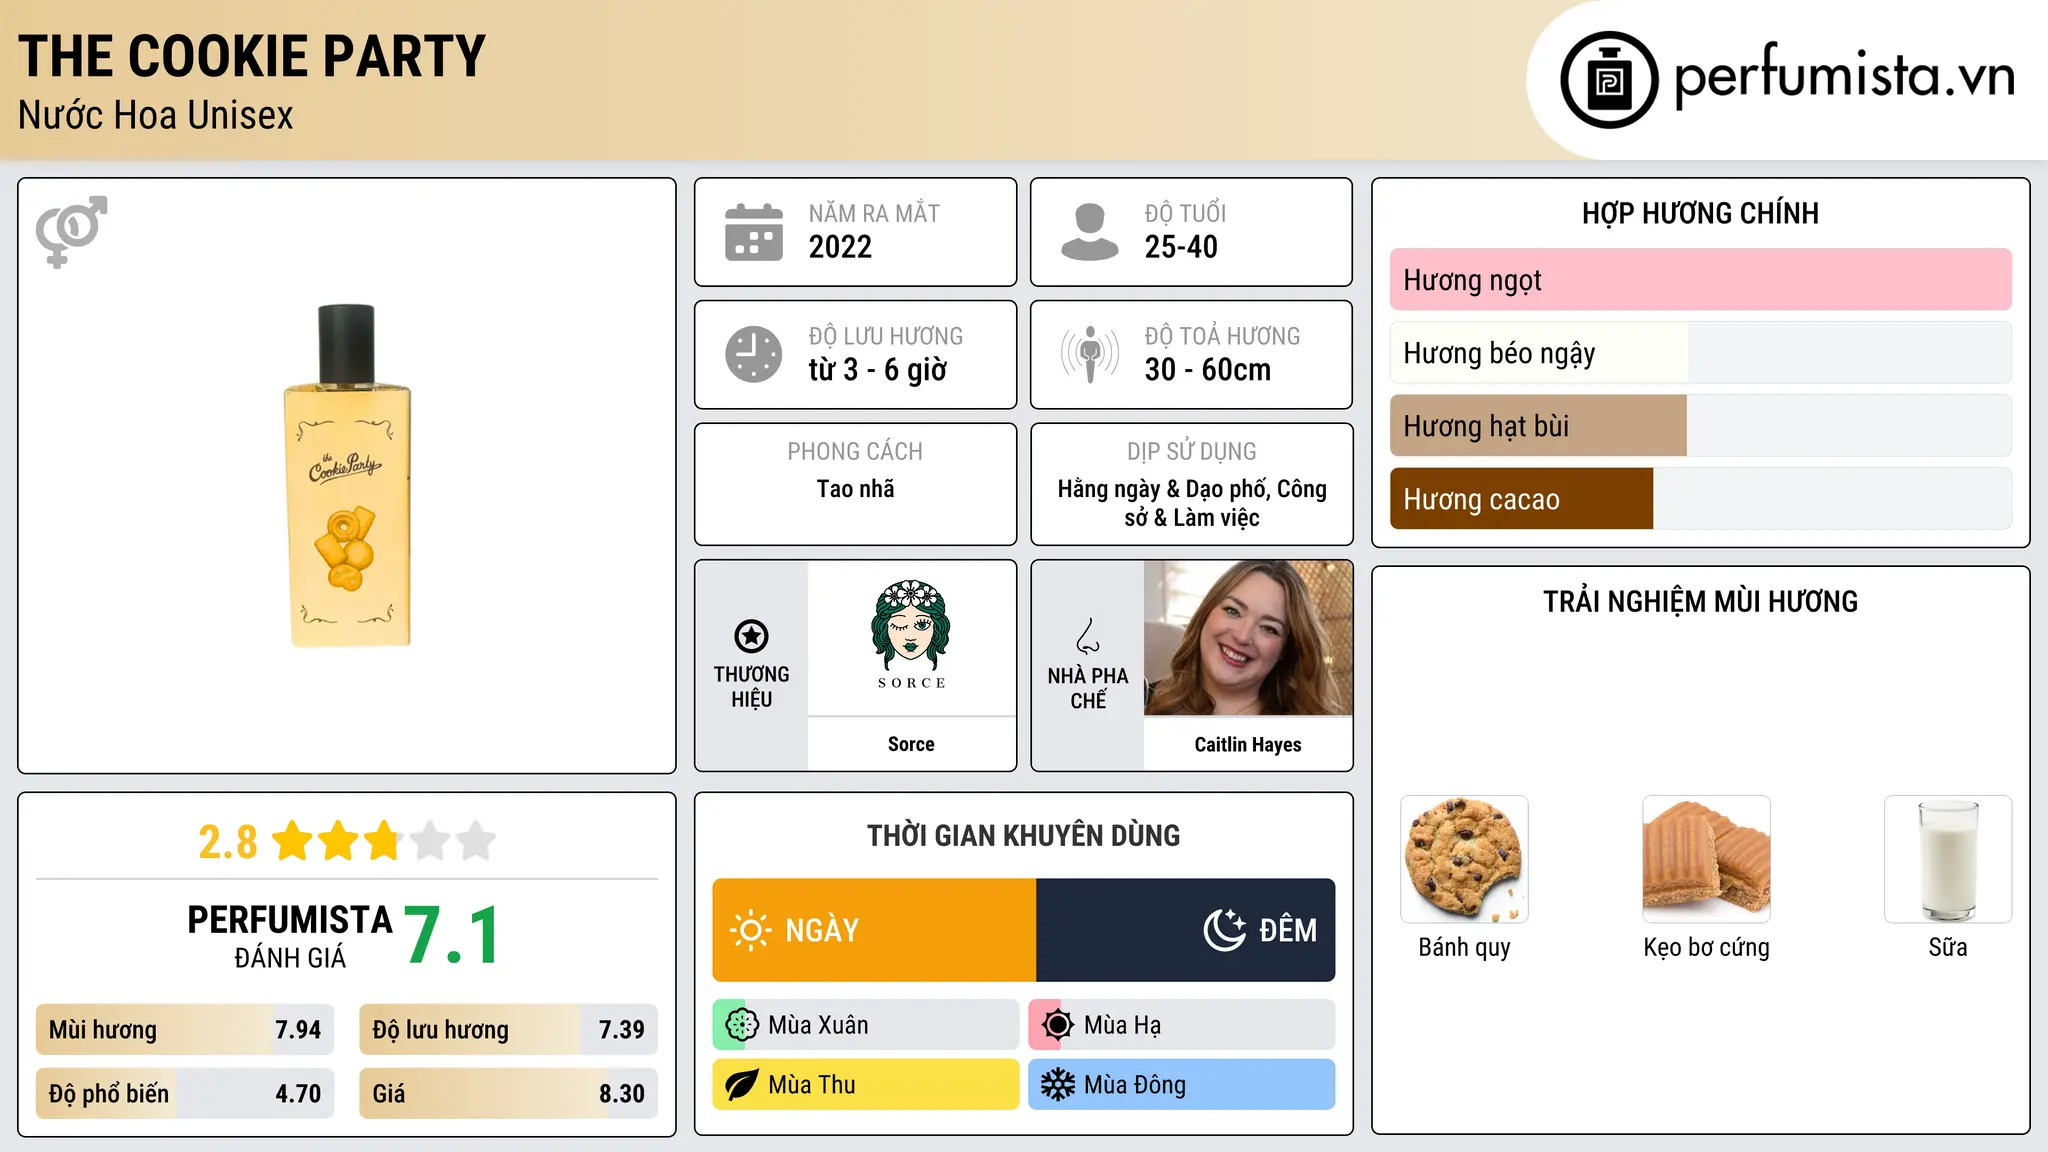Select the Bánh quy cookie note image
This screenshot has height=1152, width=2048.
pos(1464,859)
